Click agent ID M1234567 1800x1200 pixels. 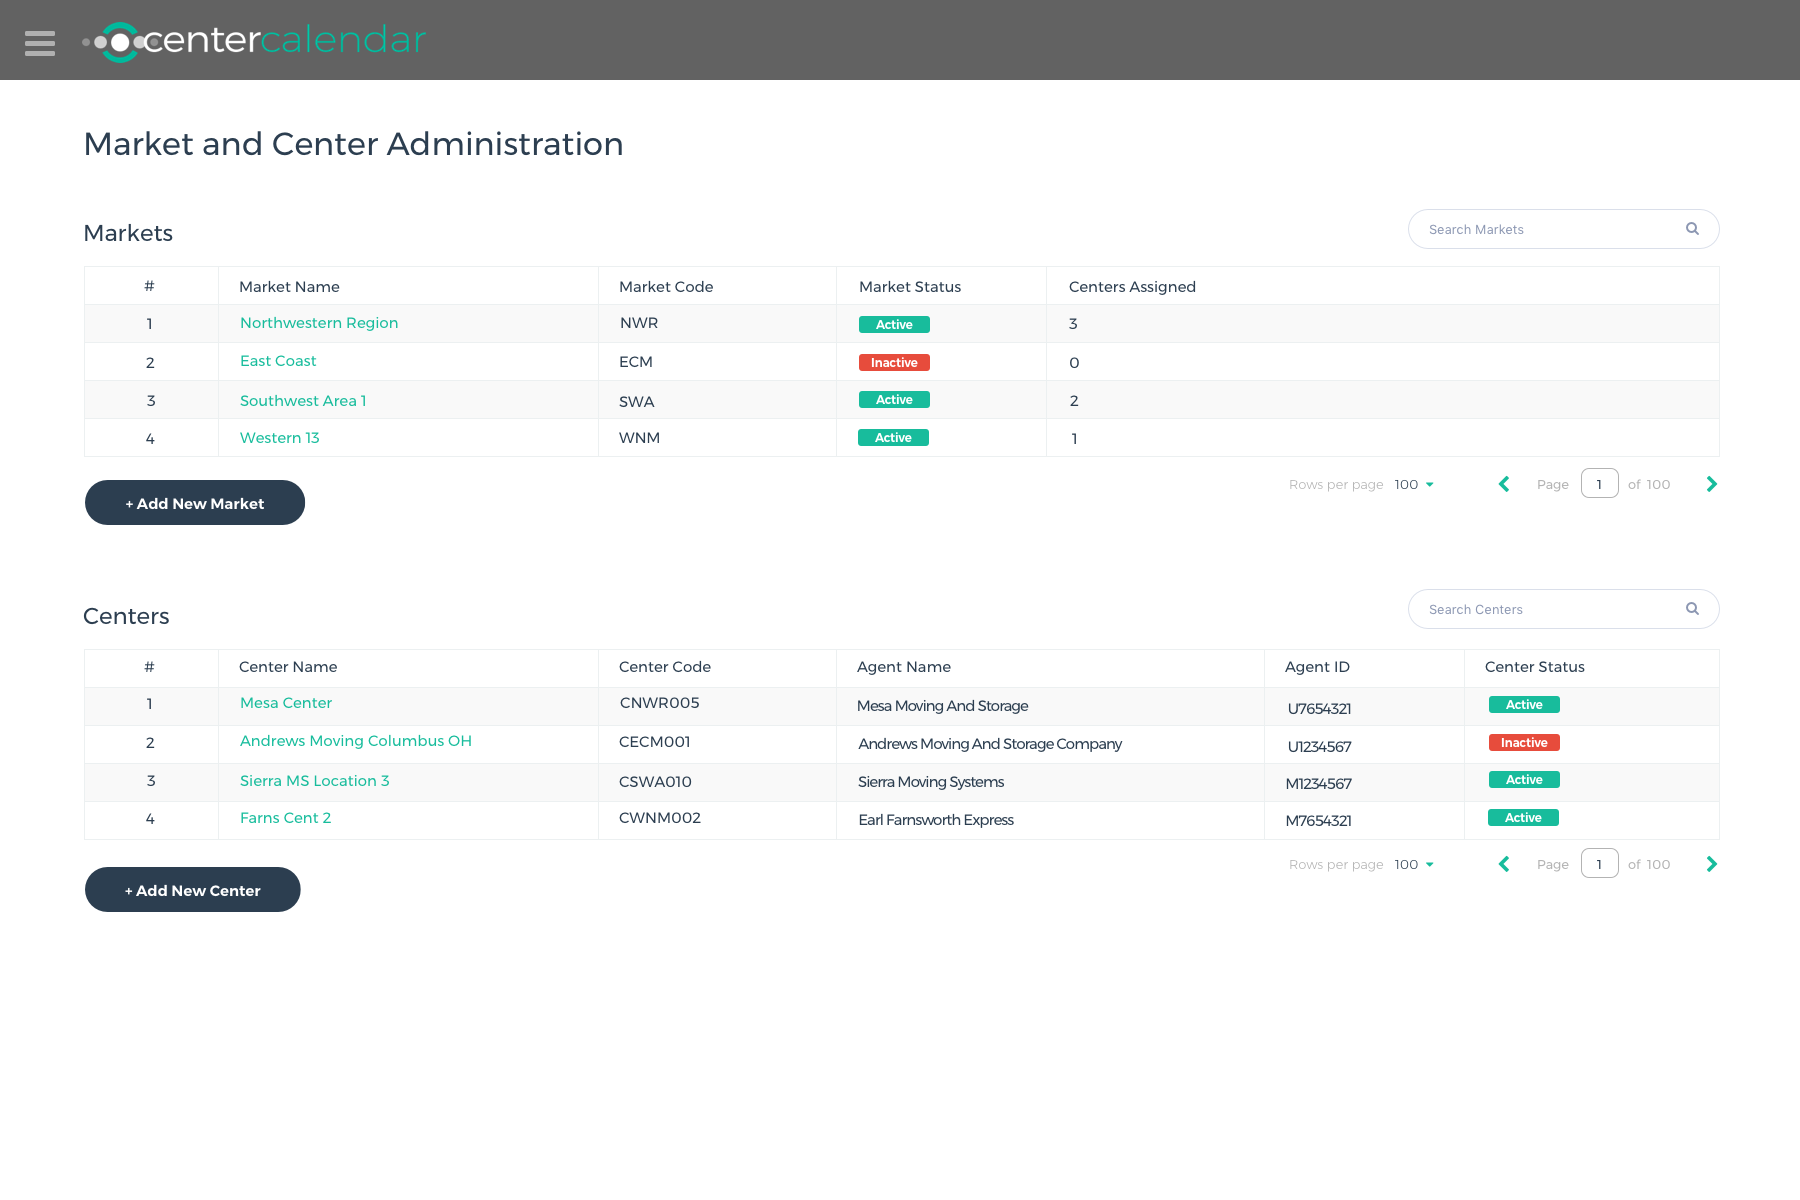coord(1319,784)
